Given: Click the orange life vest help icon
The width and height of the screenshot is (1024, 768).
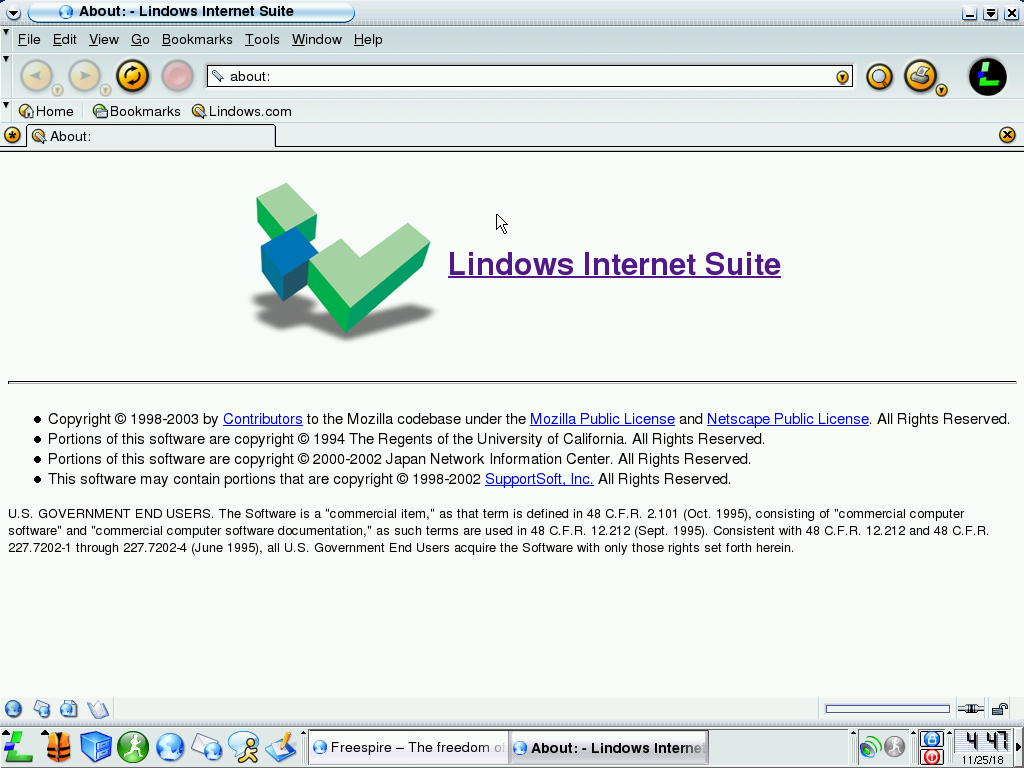Looking at the screenshot, I should (x=58, y=747).
